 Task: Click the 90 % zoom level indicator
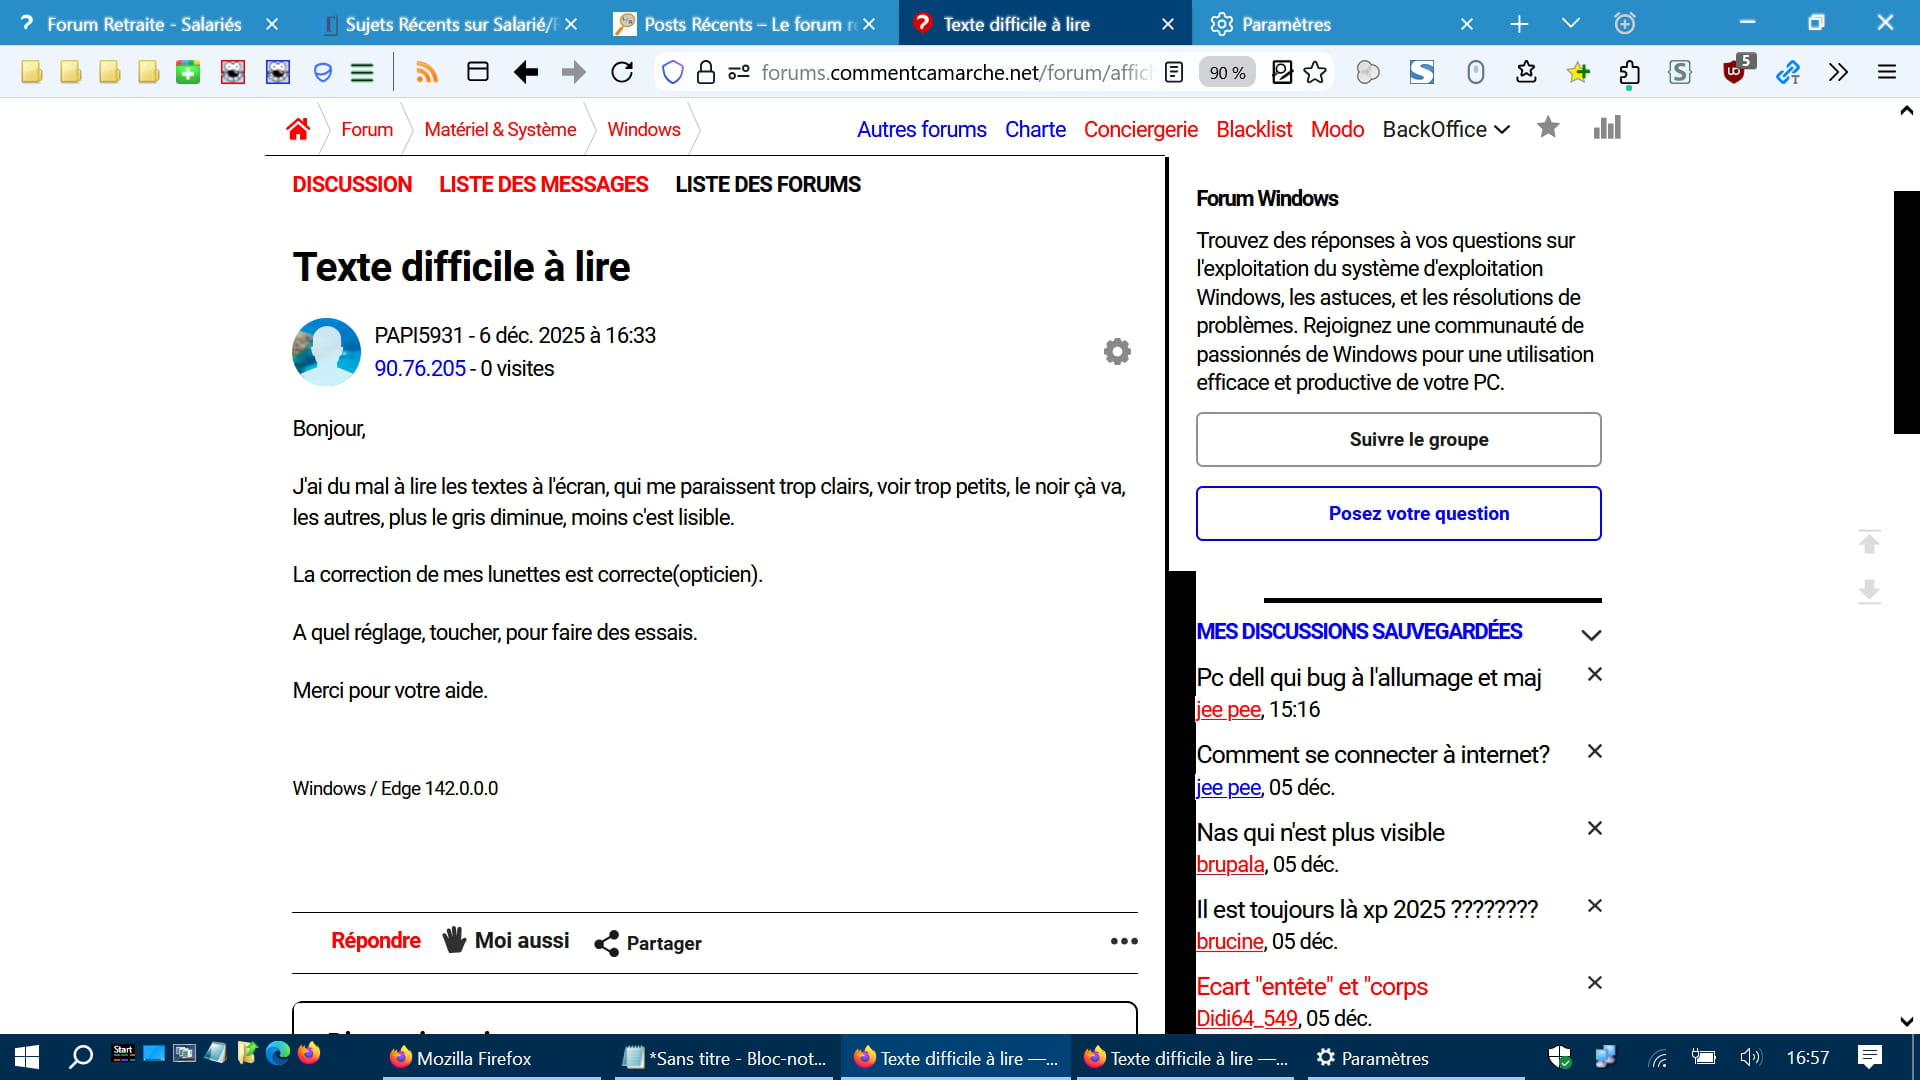point(1227,72)
